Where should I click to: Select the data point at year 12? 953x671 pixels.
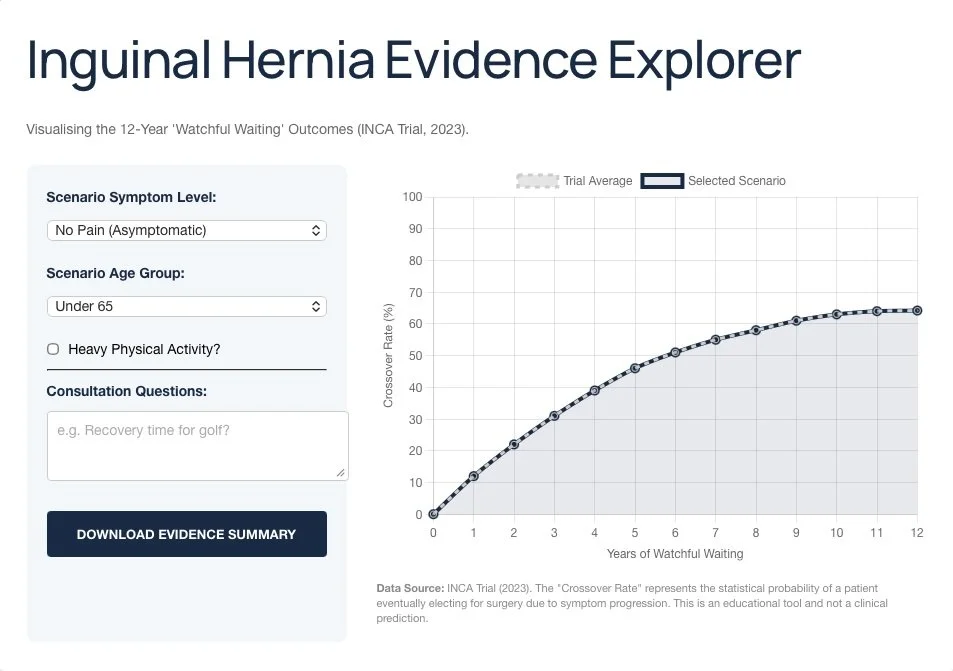click(917, 310)
